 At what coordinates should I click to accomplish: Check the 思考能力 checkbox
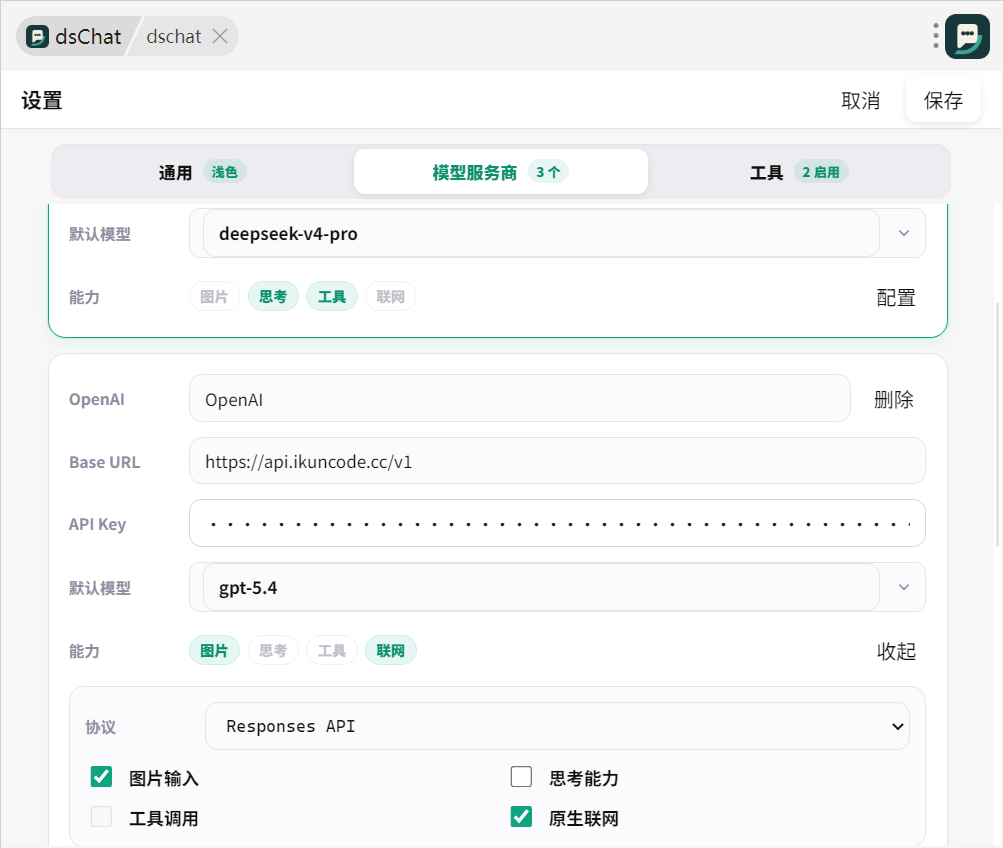[x=521, y=777]
